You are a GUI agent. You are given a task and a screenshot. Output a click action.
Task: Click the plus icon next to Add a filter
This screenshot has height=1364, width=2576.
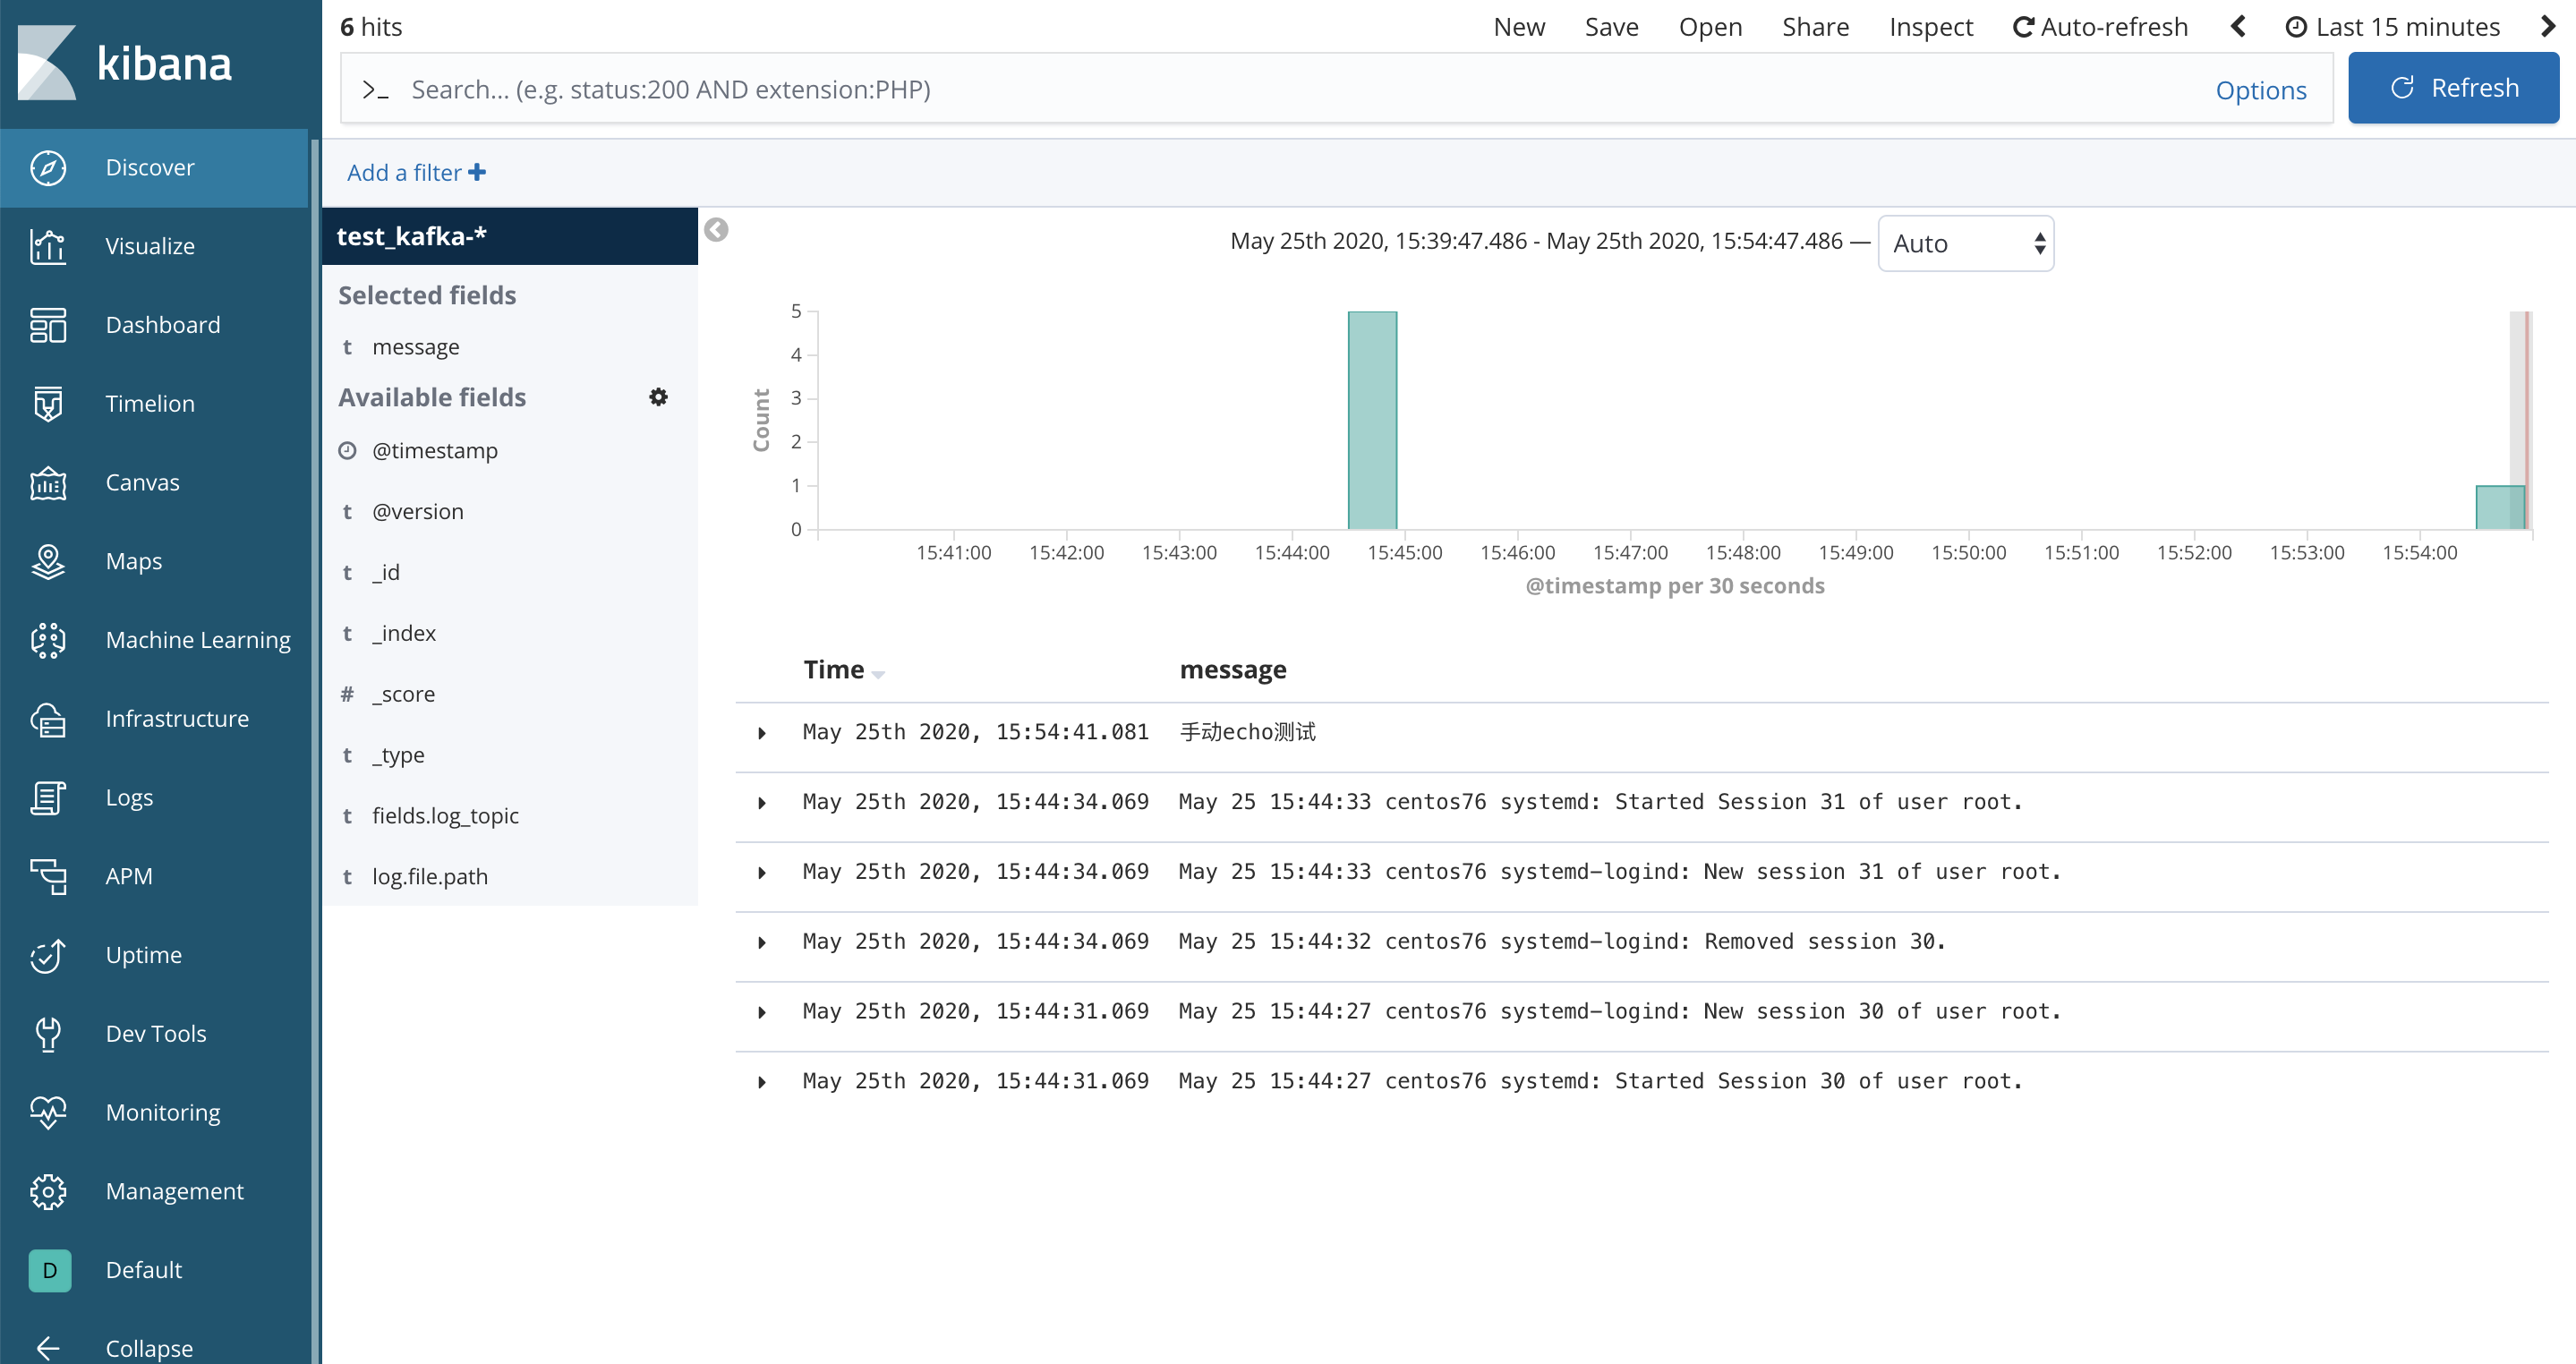pos(477,172)
